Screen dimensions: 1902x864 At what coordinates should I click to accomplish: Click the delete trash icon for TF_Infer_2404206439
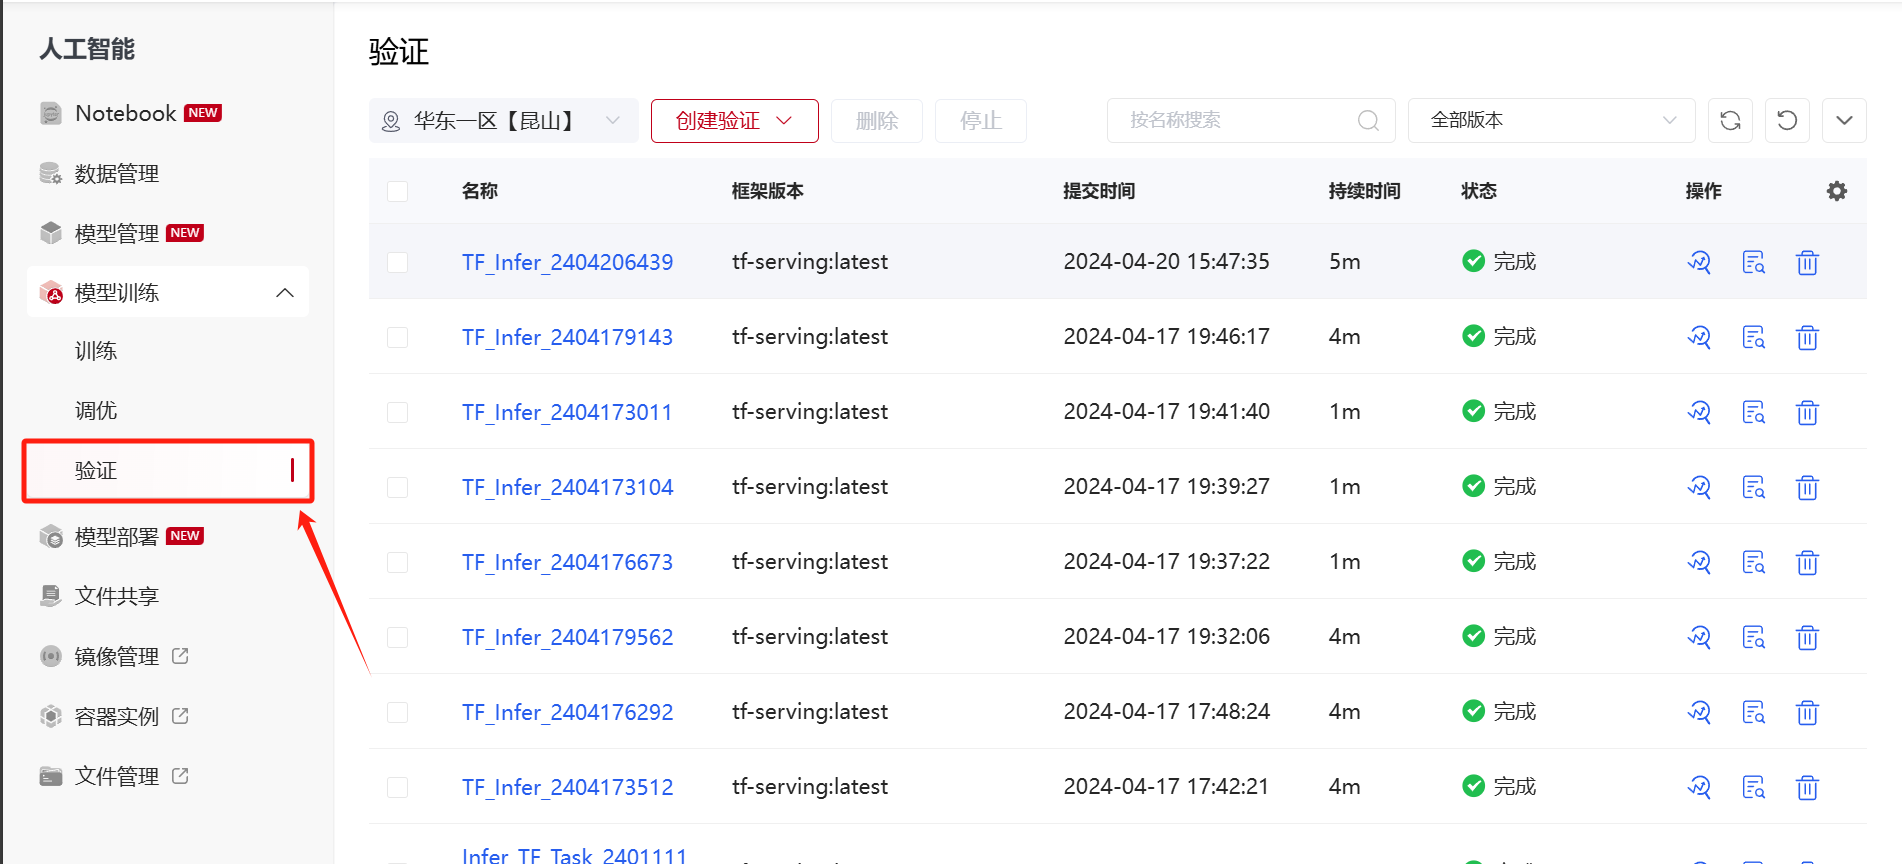(x=1806, y=262)
